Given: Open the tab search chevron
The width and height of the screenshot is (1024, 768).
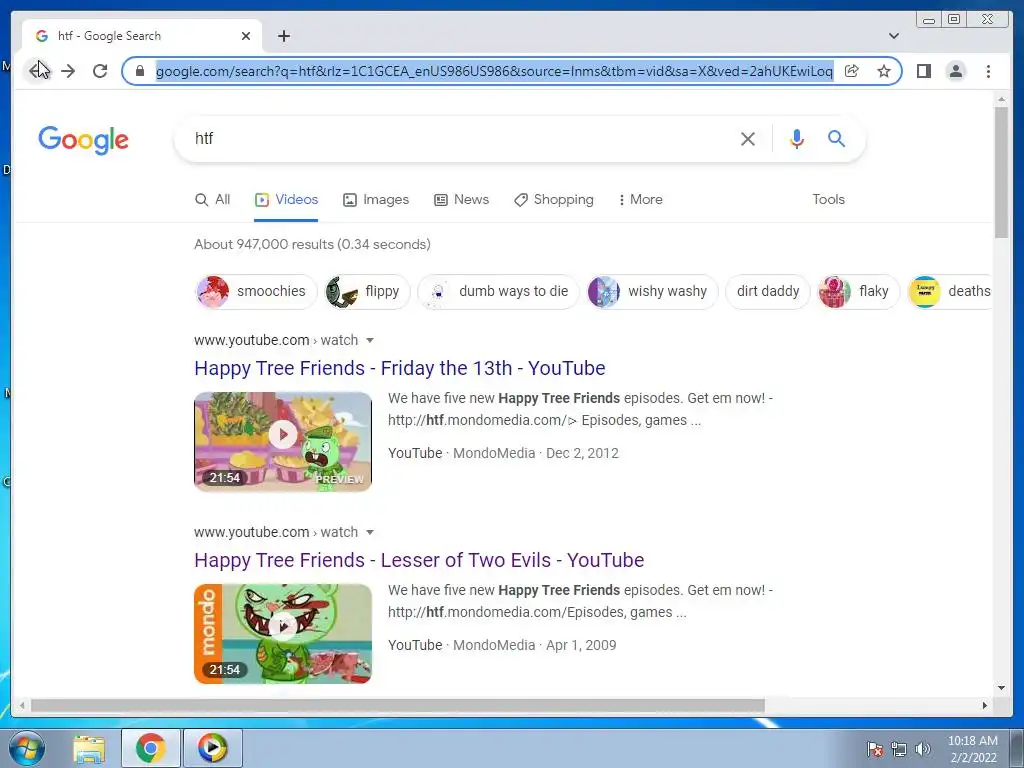Looking at the screenshot, I should click(x=893, y=36).
